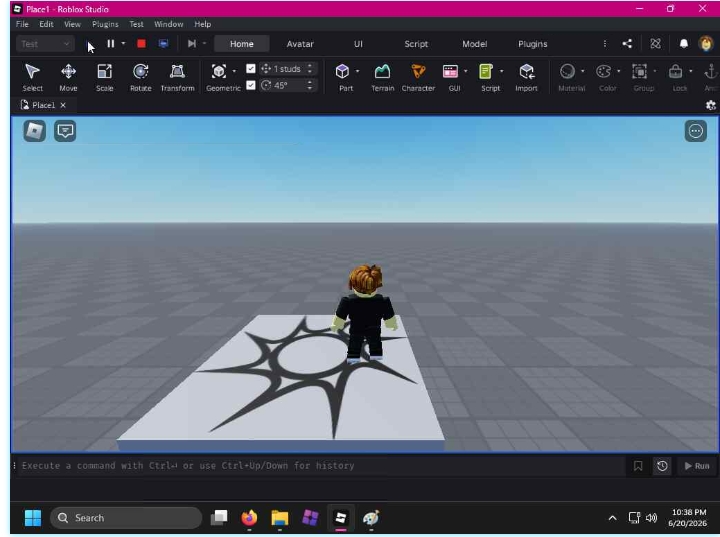Viewport: 720px width, 537px height.
Task: Open notifications bell
Action: (684, 44)
